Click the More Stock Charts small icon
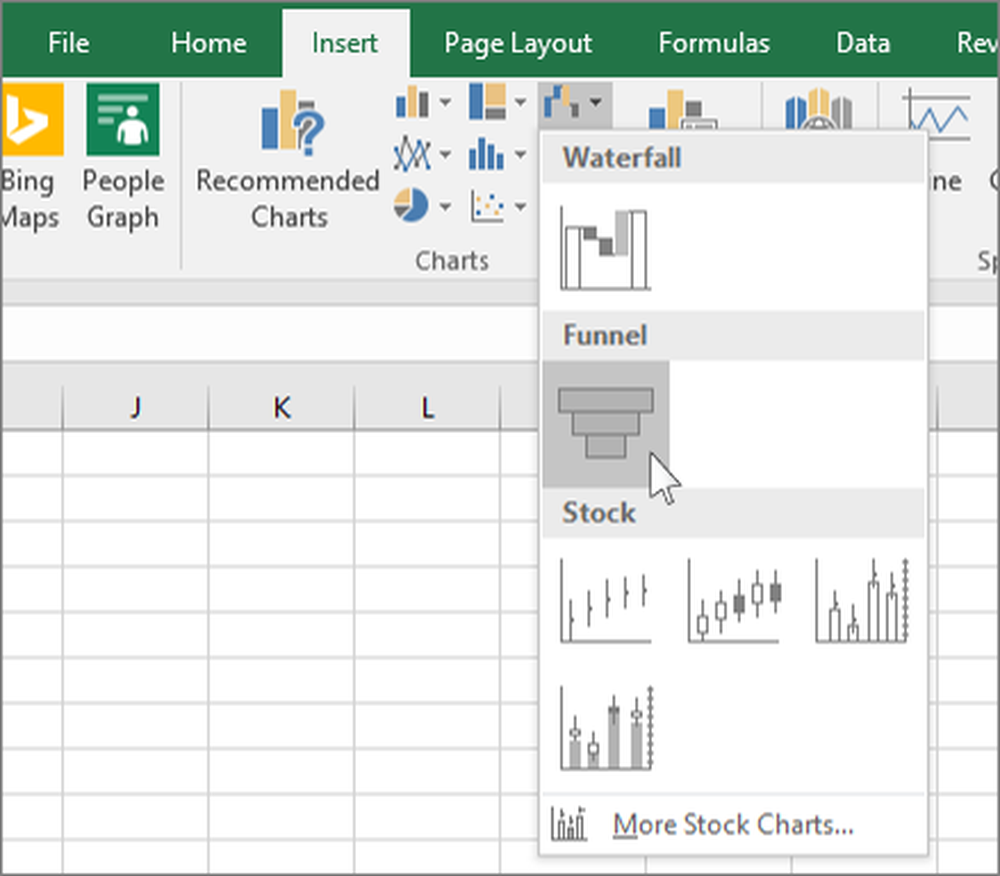The height and width of the screenshot is (876, 1000). tap(569, 824)
